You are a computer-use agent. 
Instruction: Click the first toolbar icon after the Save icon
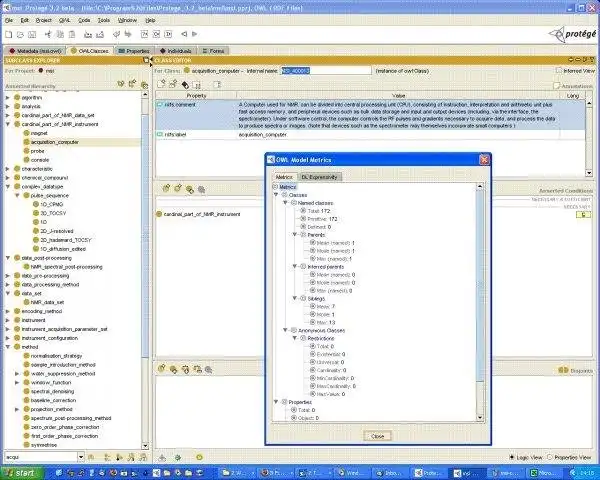pyautogui.click(x=48, y=34)
